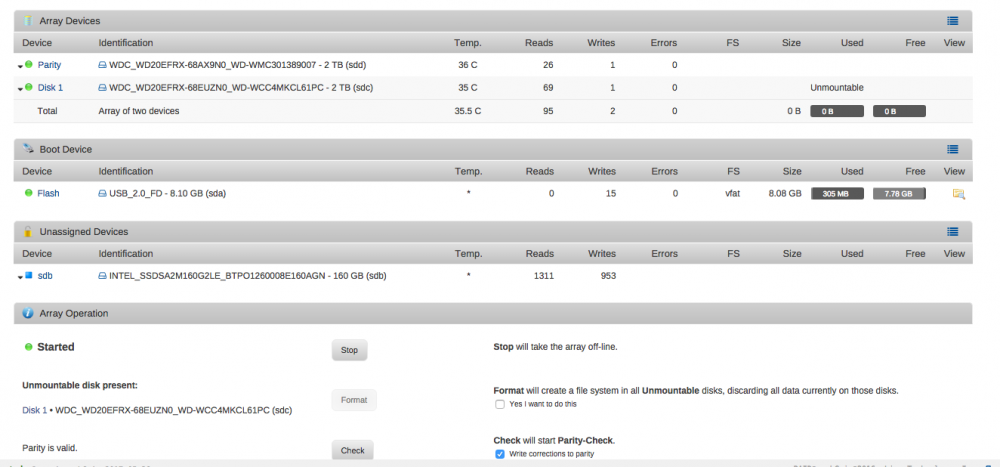1000x467 pixels.
Task: Click the Total average temperature 35.5 C
Action: [467, 111]
